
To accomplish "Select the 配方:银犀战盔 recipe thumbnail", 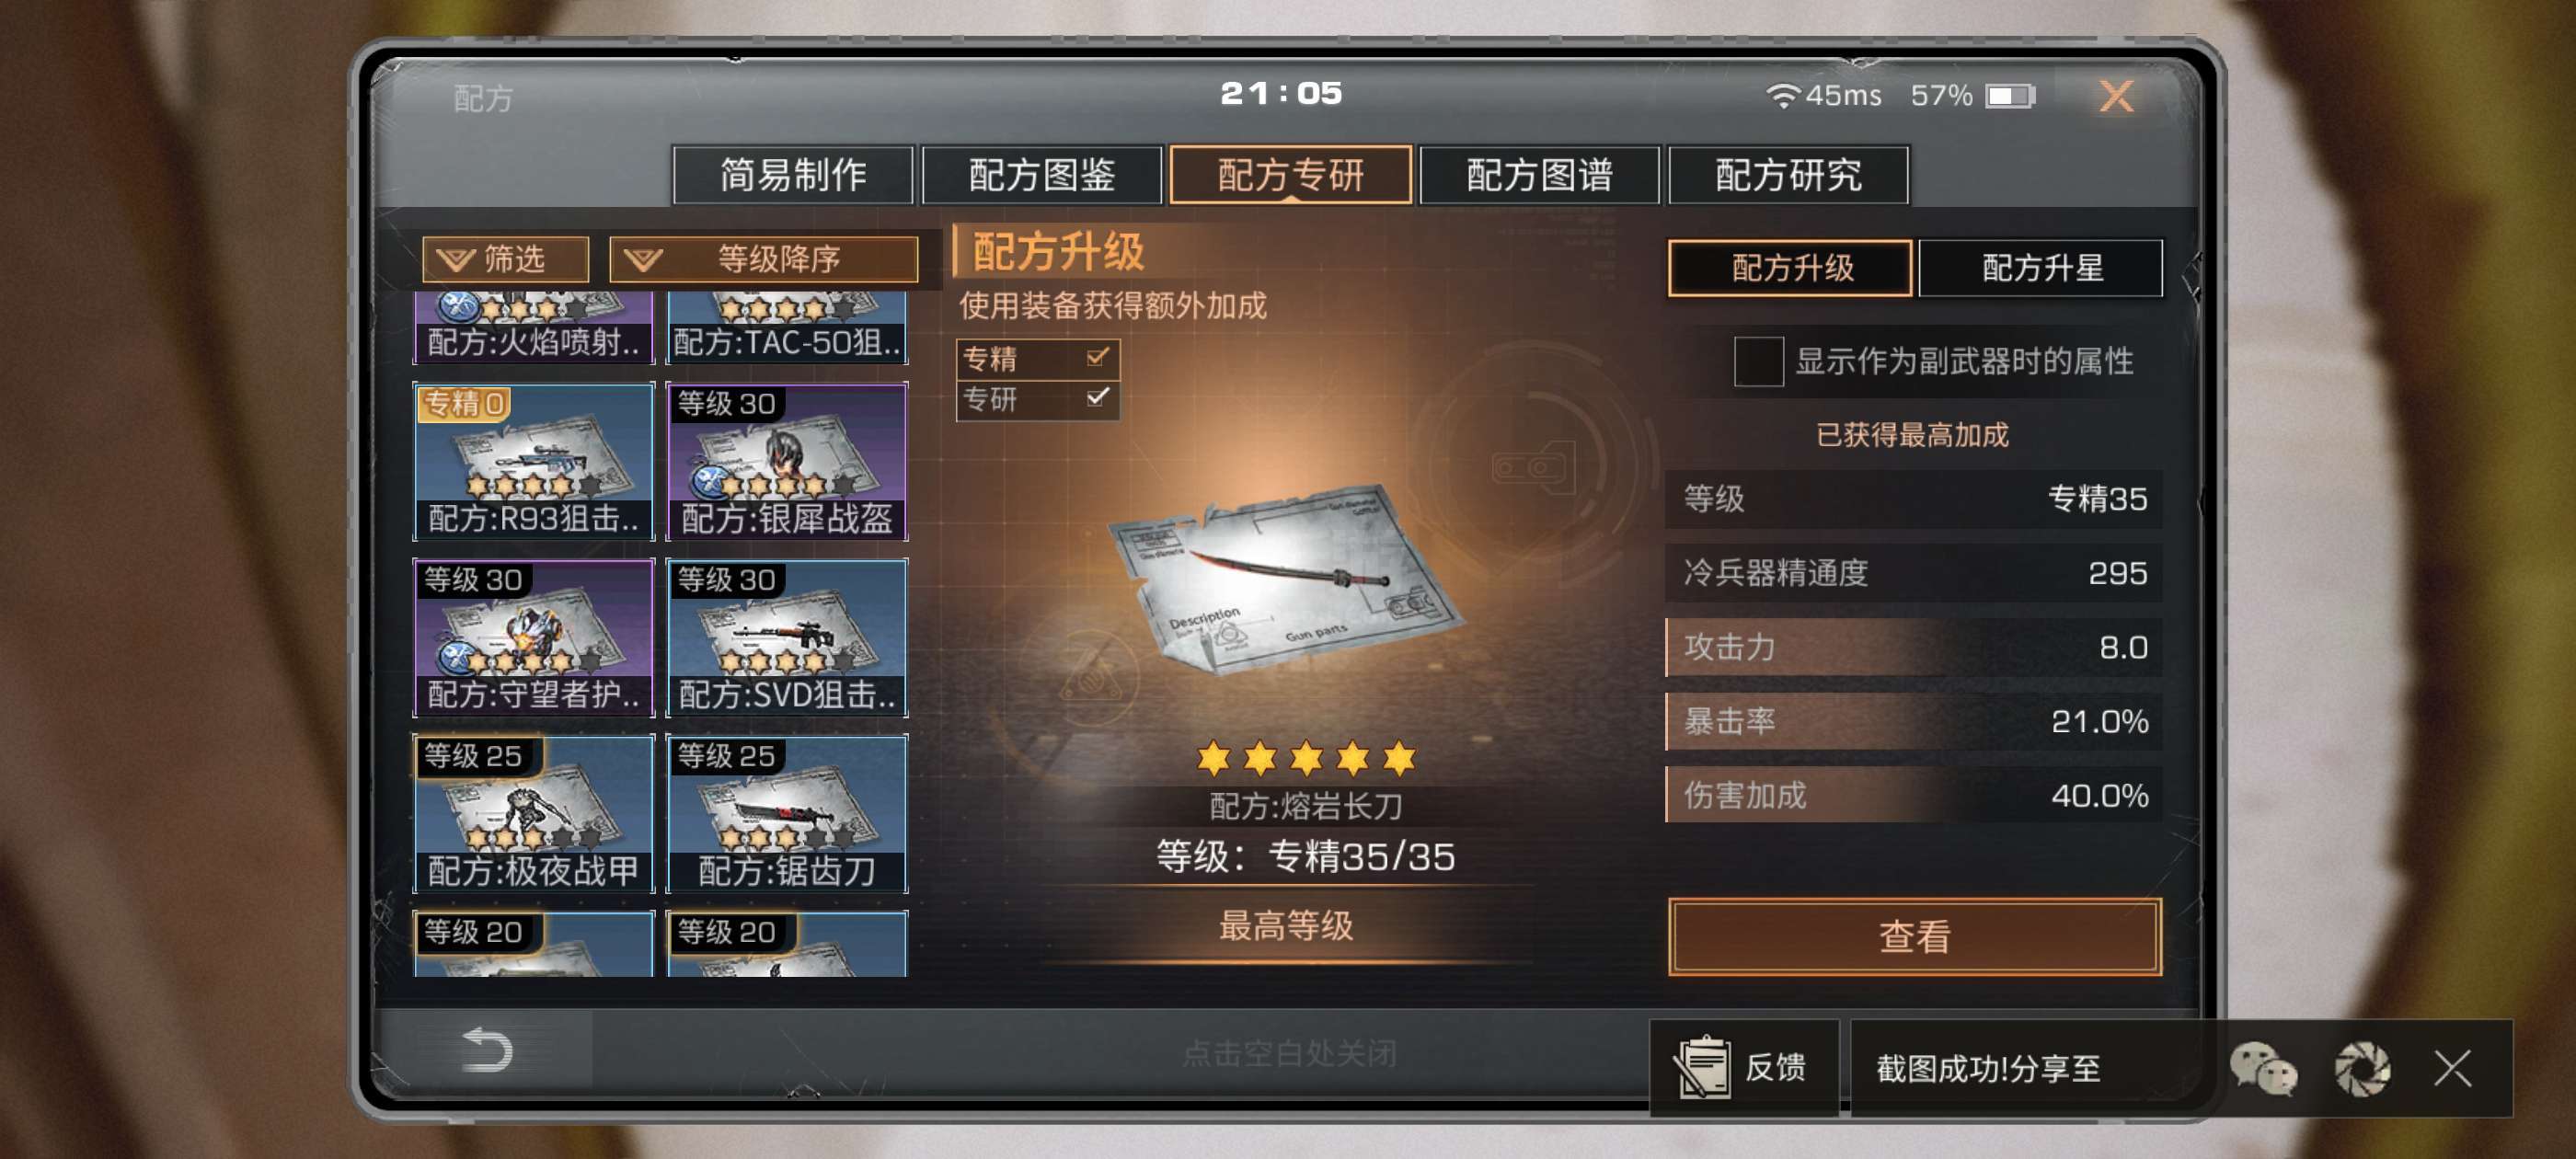I will [x=787, y=461].
